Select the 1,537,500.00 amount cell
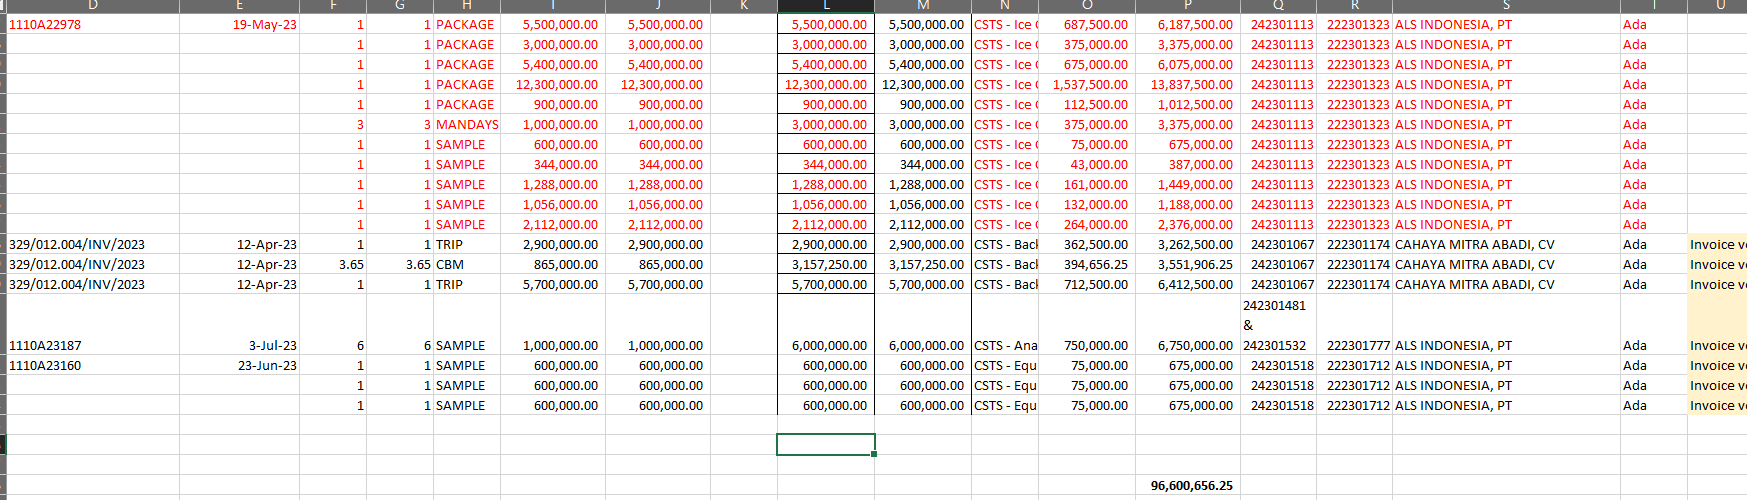 pyautogui.click(x=1090, y=85)
